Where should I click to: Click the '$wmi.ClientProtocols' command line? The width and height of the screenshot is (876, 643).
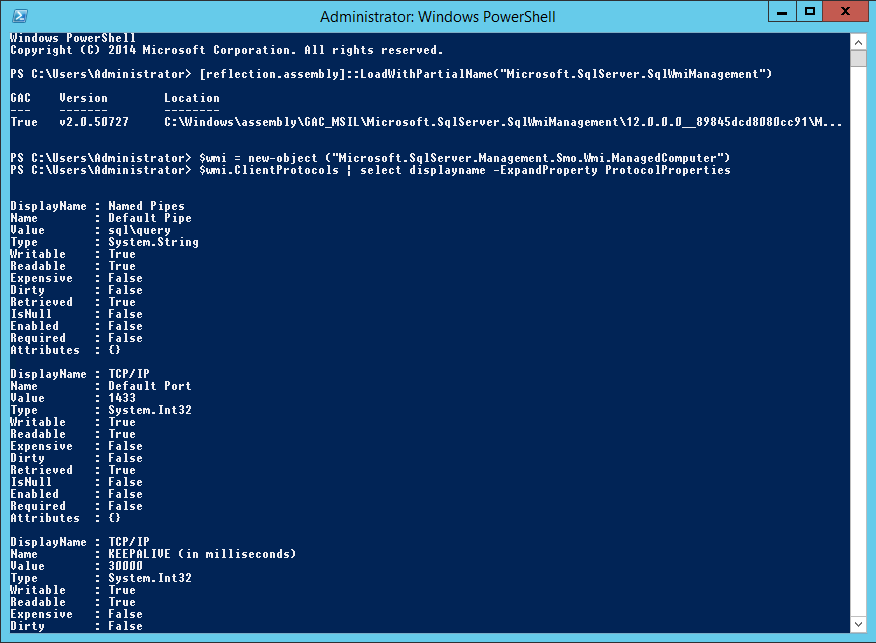point(370,170)
